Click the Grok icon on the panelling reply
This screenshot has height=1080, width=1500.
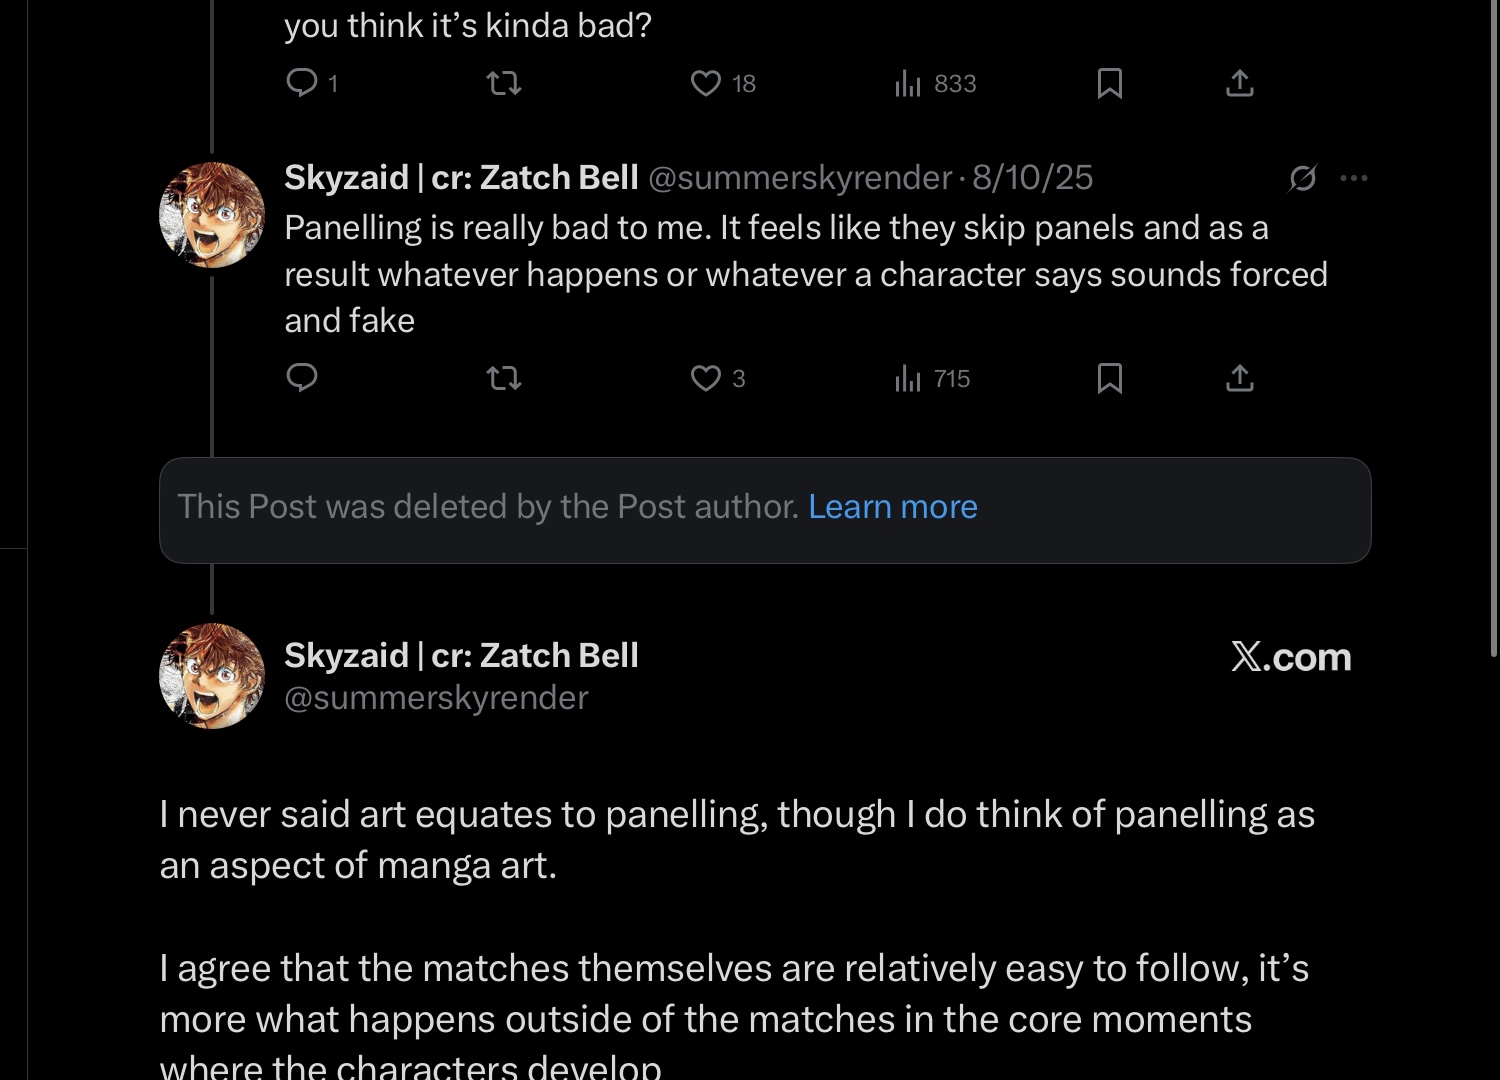point(1302,178)
